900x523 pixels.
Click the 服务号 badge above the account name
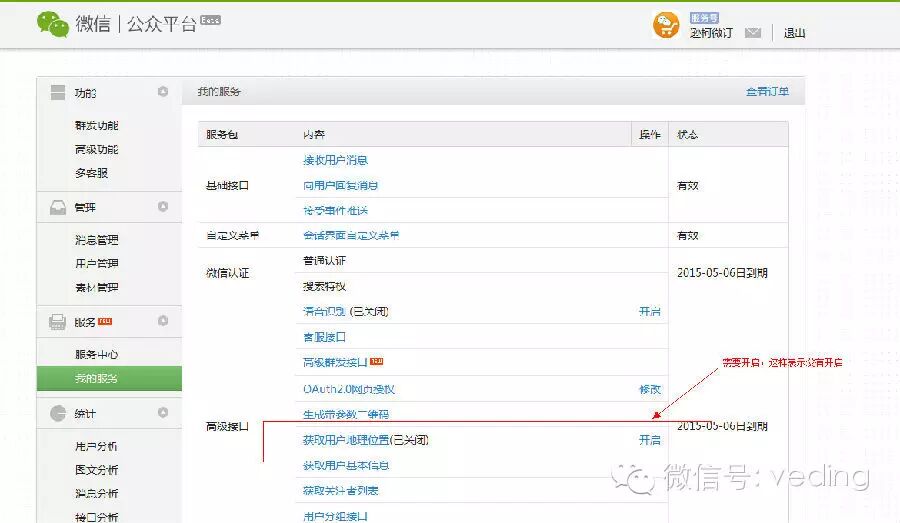704,18
